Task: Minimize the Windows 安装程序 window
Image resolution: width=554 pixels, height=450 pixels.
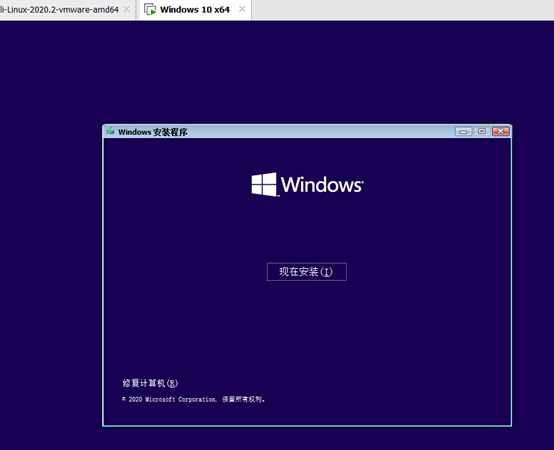Action: tap(464, 131)
